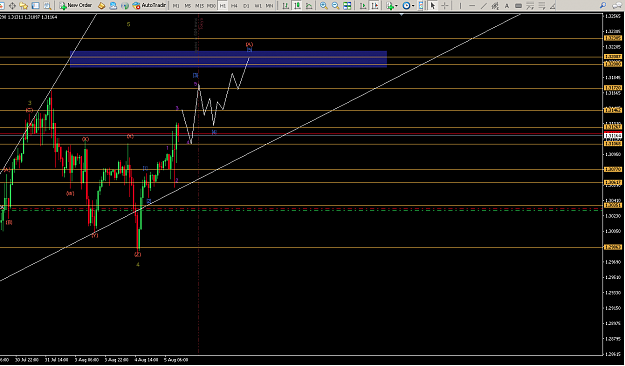
Task: Tile chart windows with grid icon
Action: tap(347, 6)
